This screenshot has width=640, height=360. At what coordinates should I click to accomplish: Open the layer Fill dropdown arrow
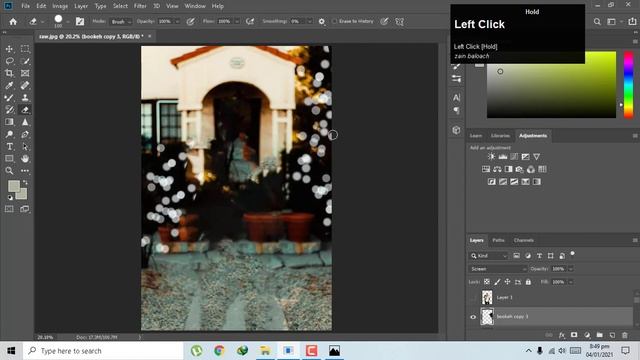pos(571,282)
